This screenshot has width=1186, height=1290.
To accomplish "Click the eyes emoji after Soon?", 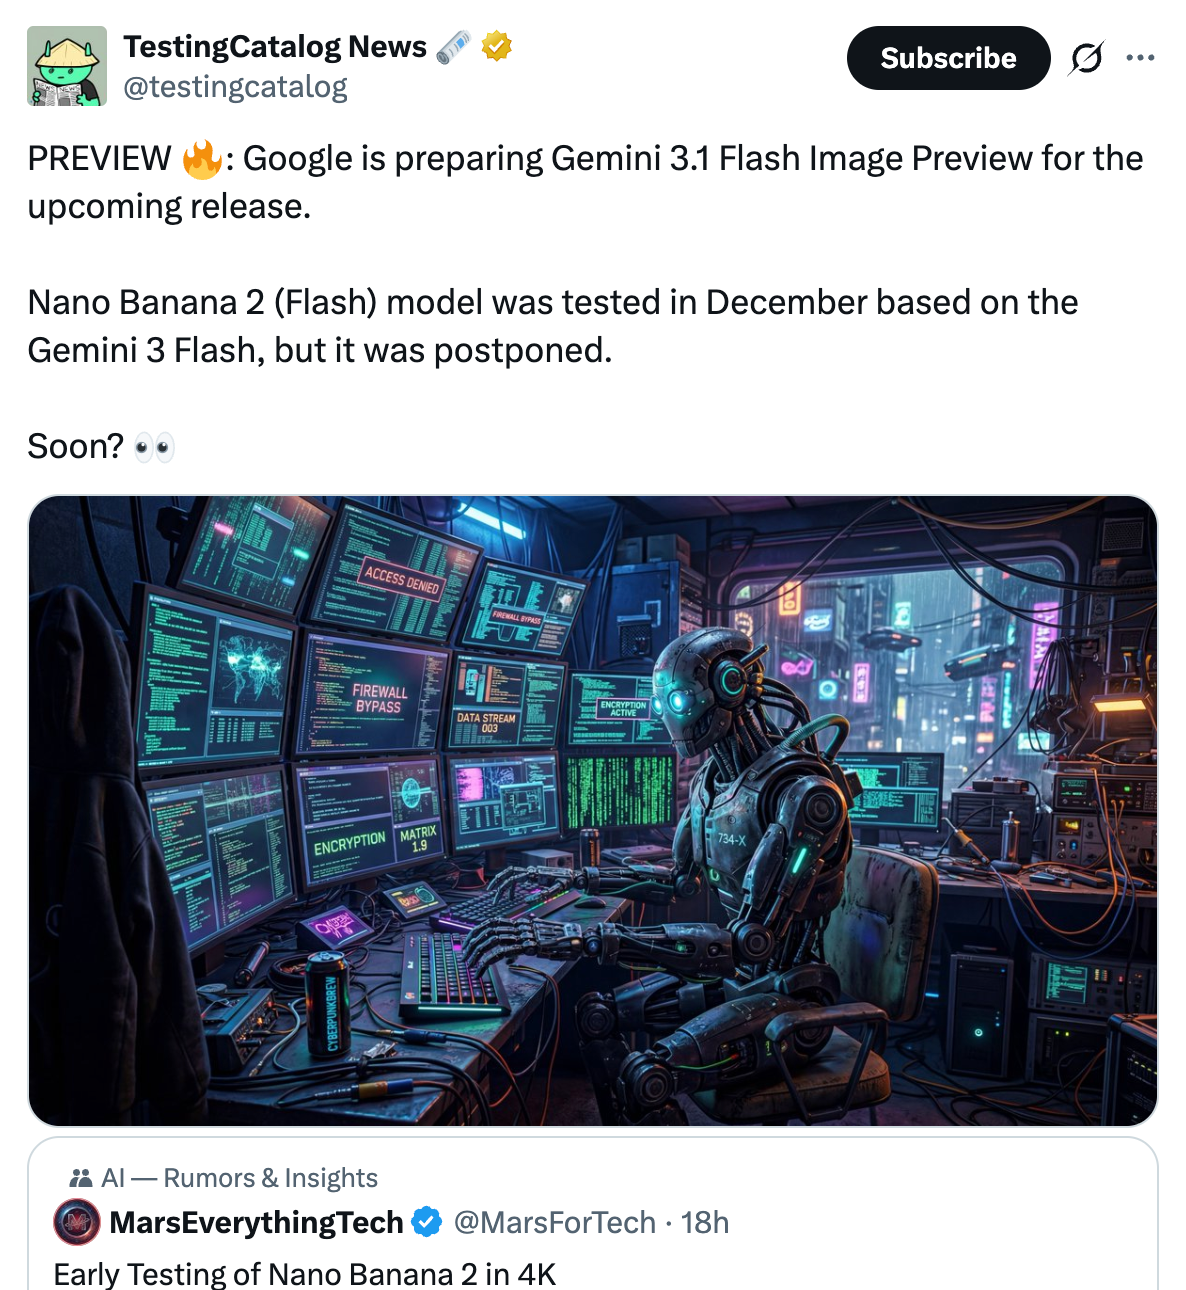I will point(154,447).
